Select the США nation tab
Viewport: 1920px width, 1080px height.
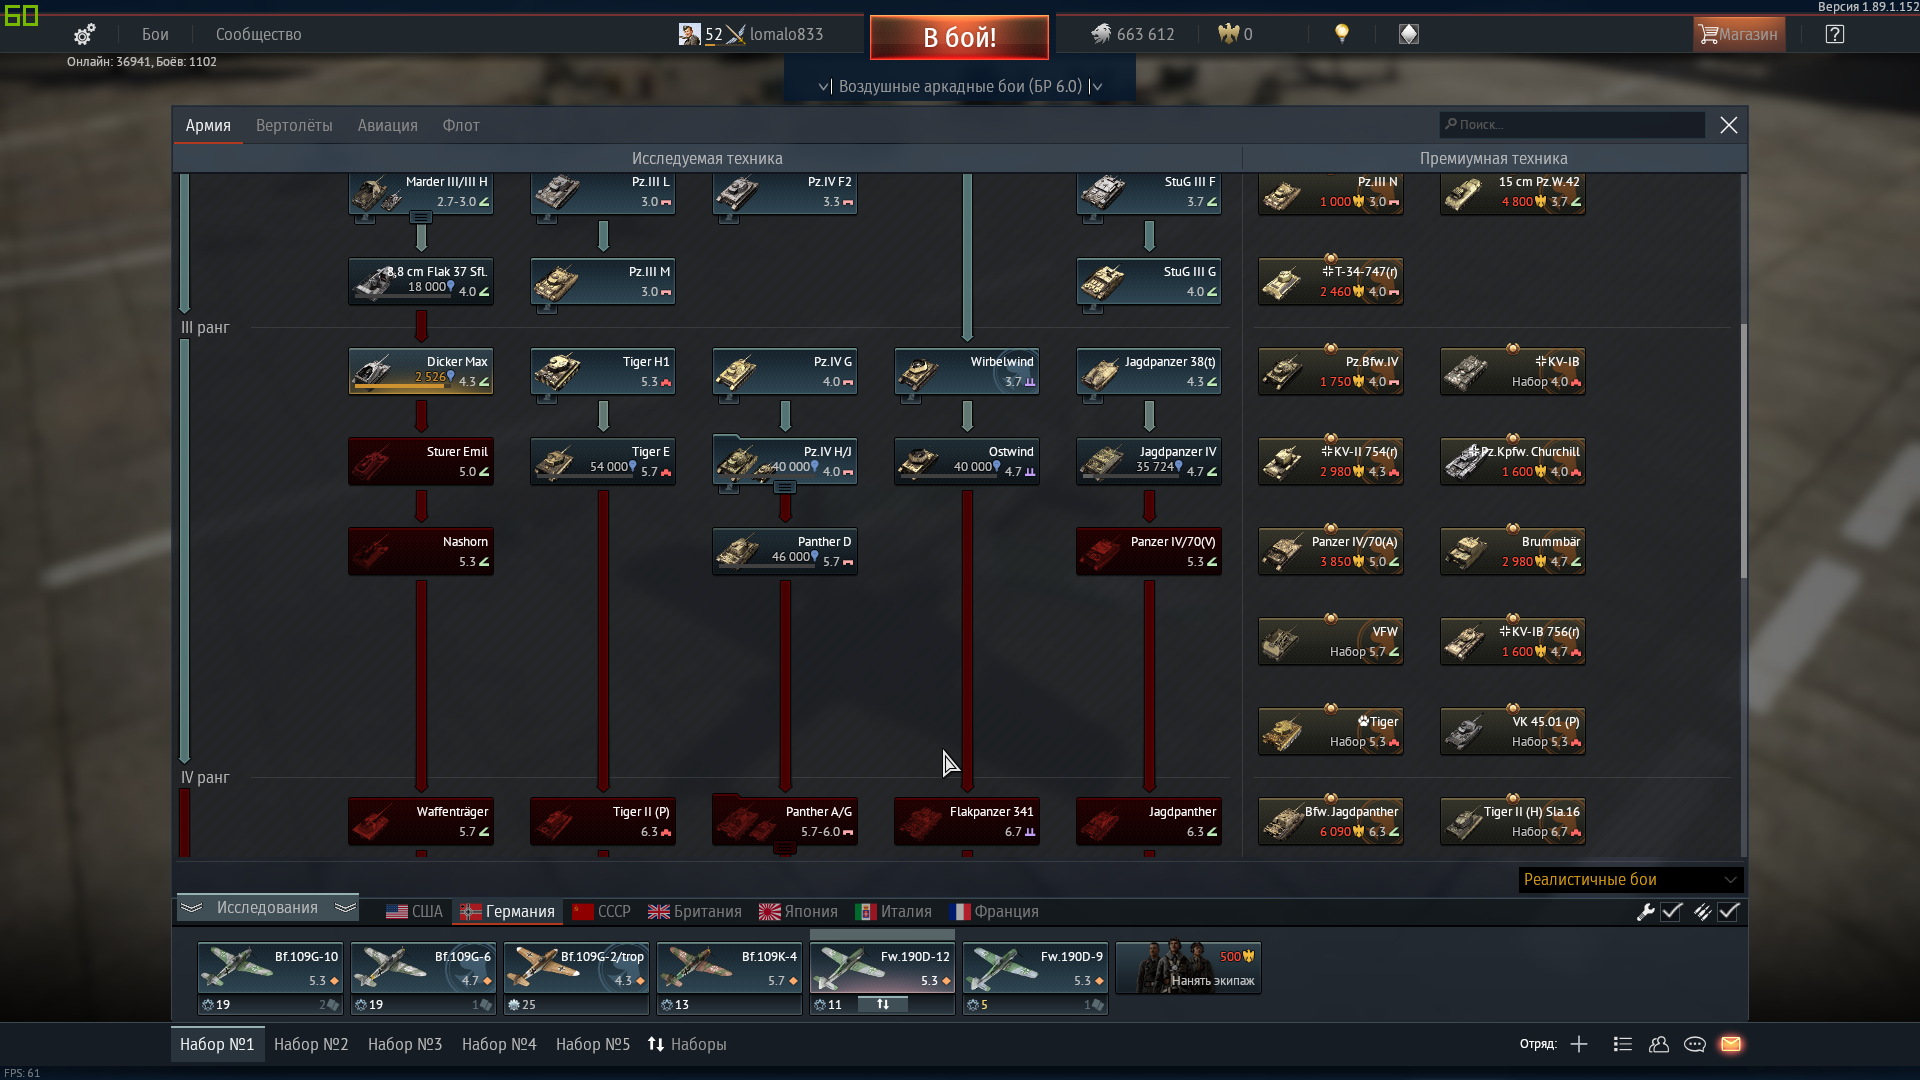click(414, 911)
